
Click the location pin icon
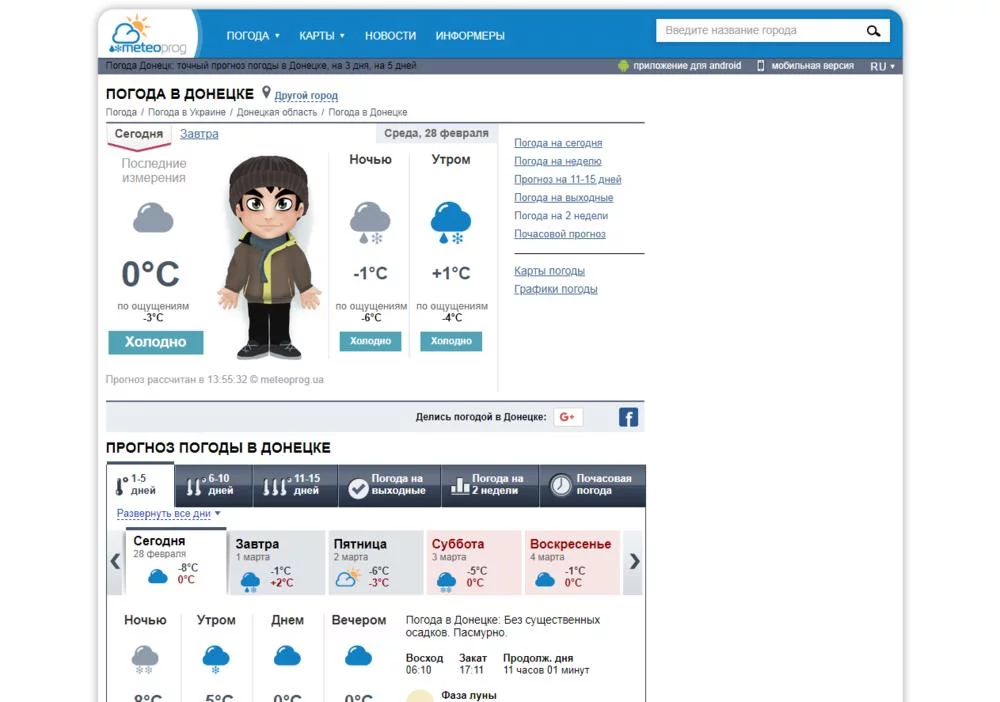pyautogui.click(x=266, y=93)
